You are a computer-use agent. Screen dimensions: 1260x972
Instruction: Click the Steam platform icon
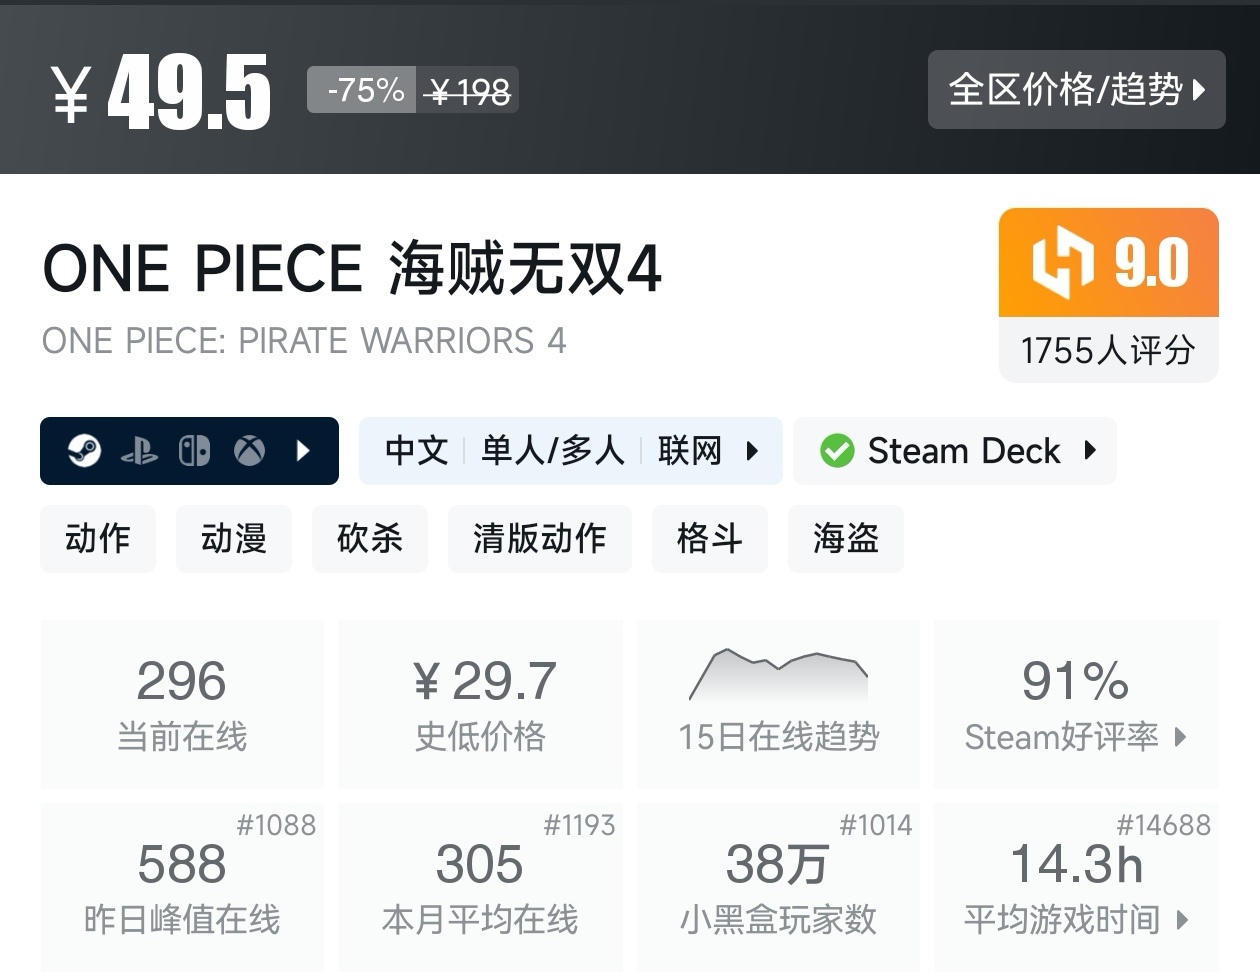[x=84, y=451]
